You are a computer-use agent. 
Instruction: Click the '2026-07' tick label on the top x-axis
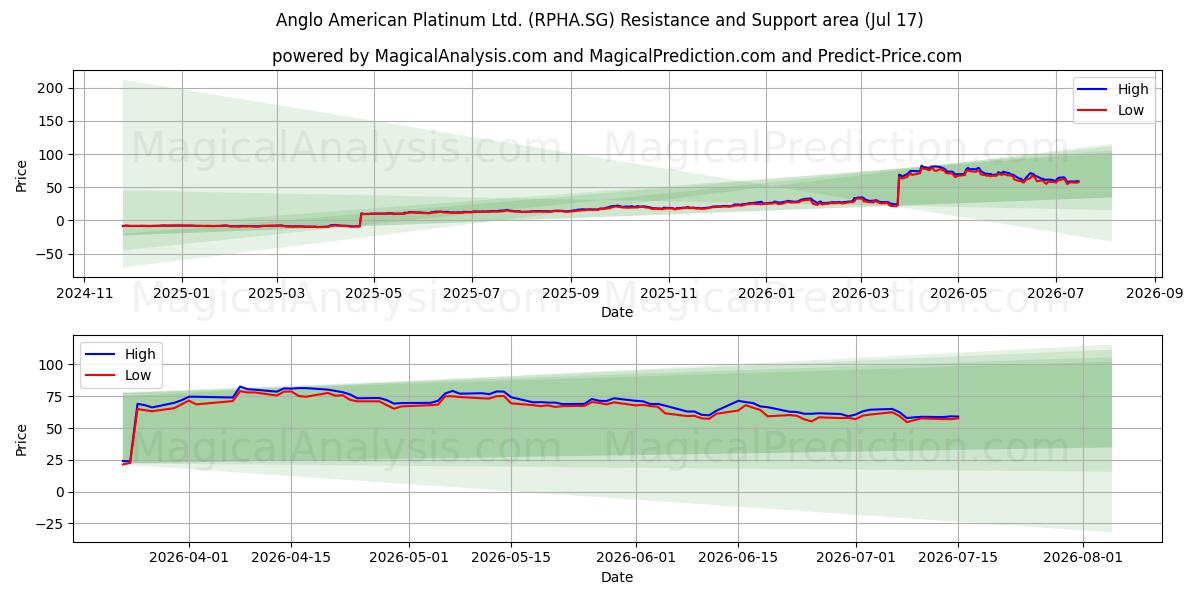(x=1056, y=296)
